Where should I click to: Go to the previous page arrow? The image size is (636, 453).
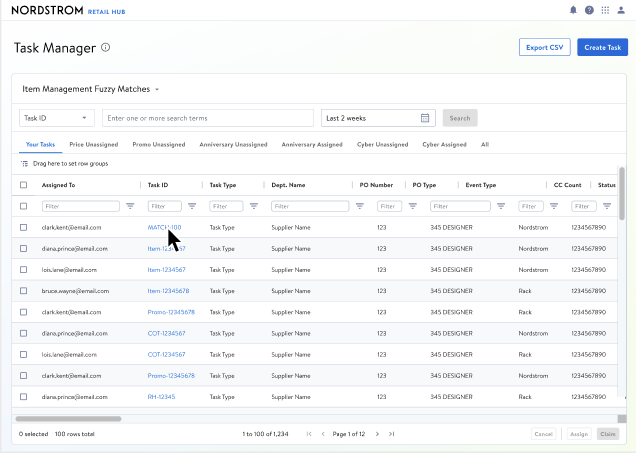point(323,434)
